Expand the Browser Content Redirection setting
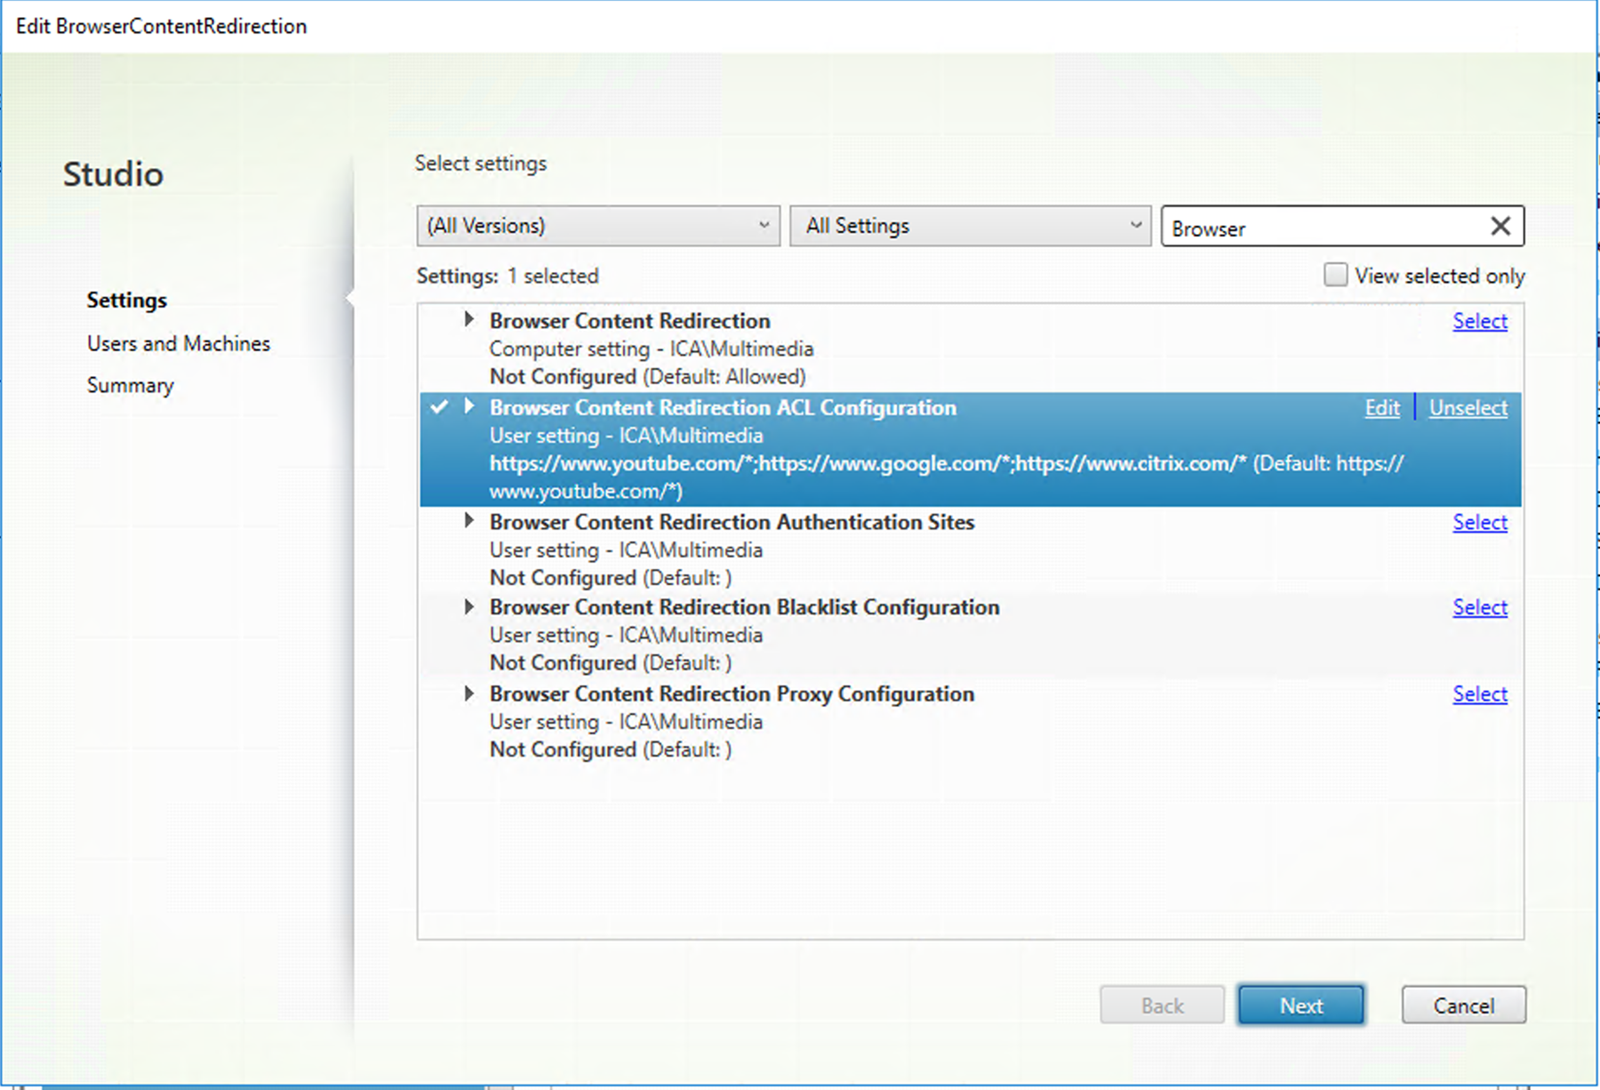This screenshot has height=1090, width=1600. [469, 319]
